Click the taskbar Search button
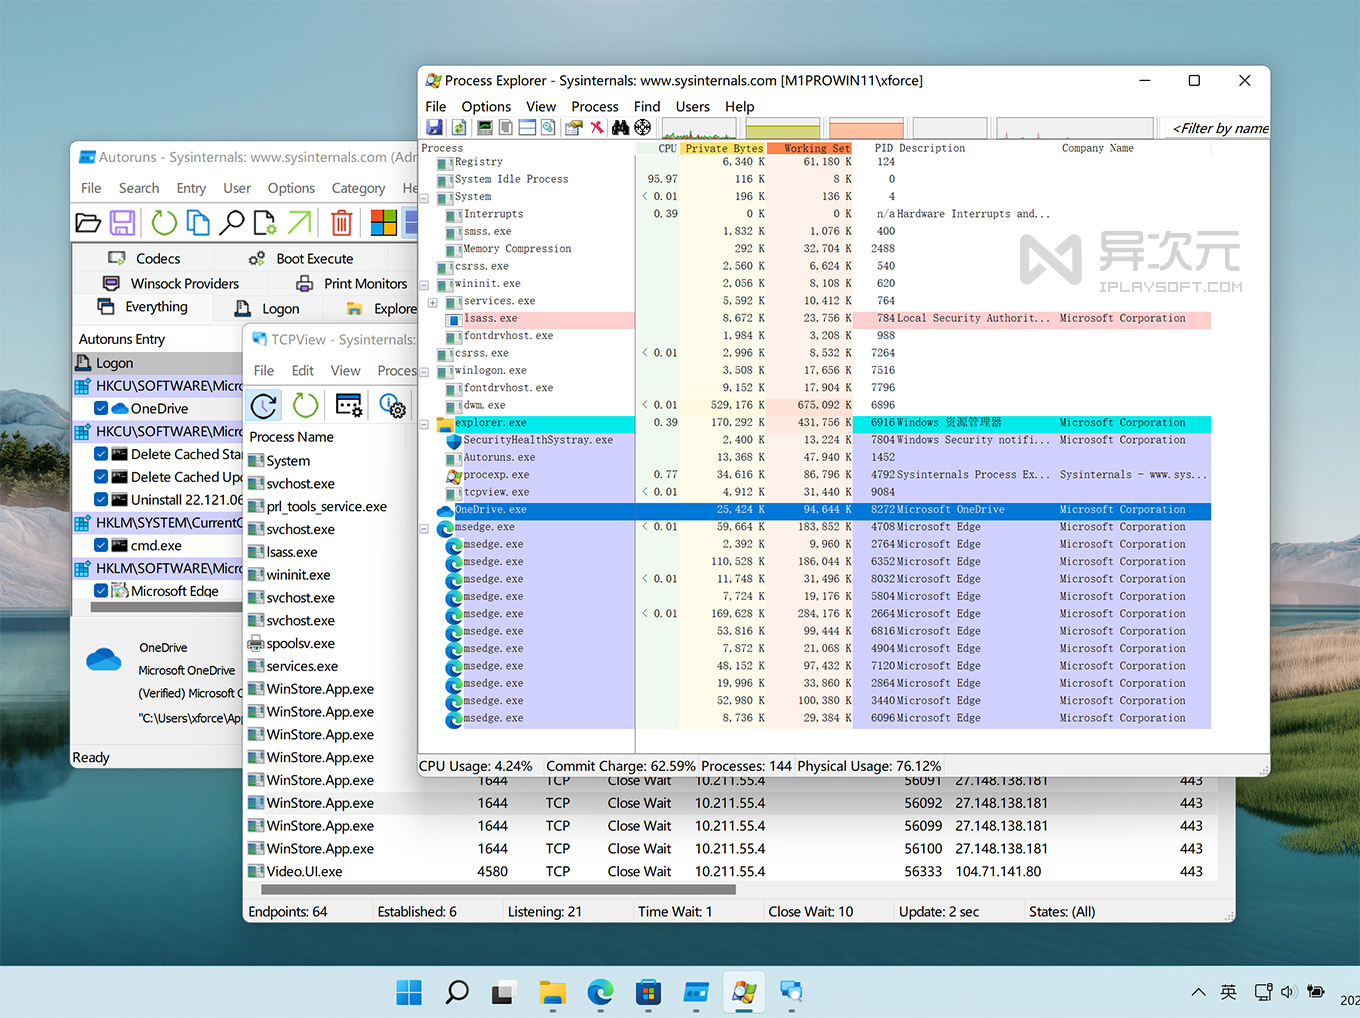 tap(457, 992)
